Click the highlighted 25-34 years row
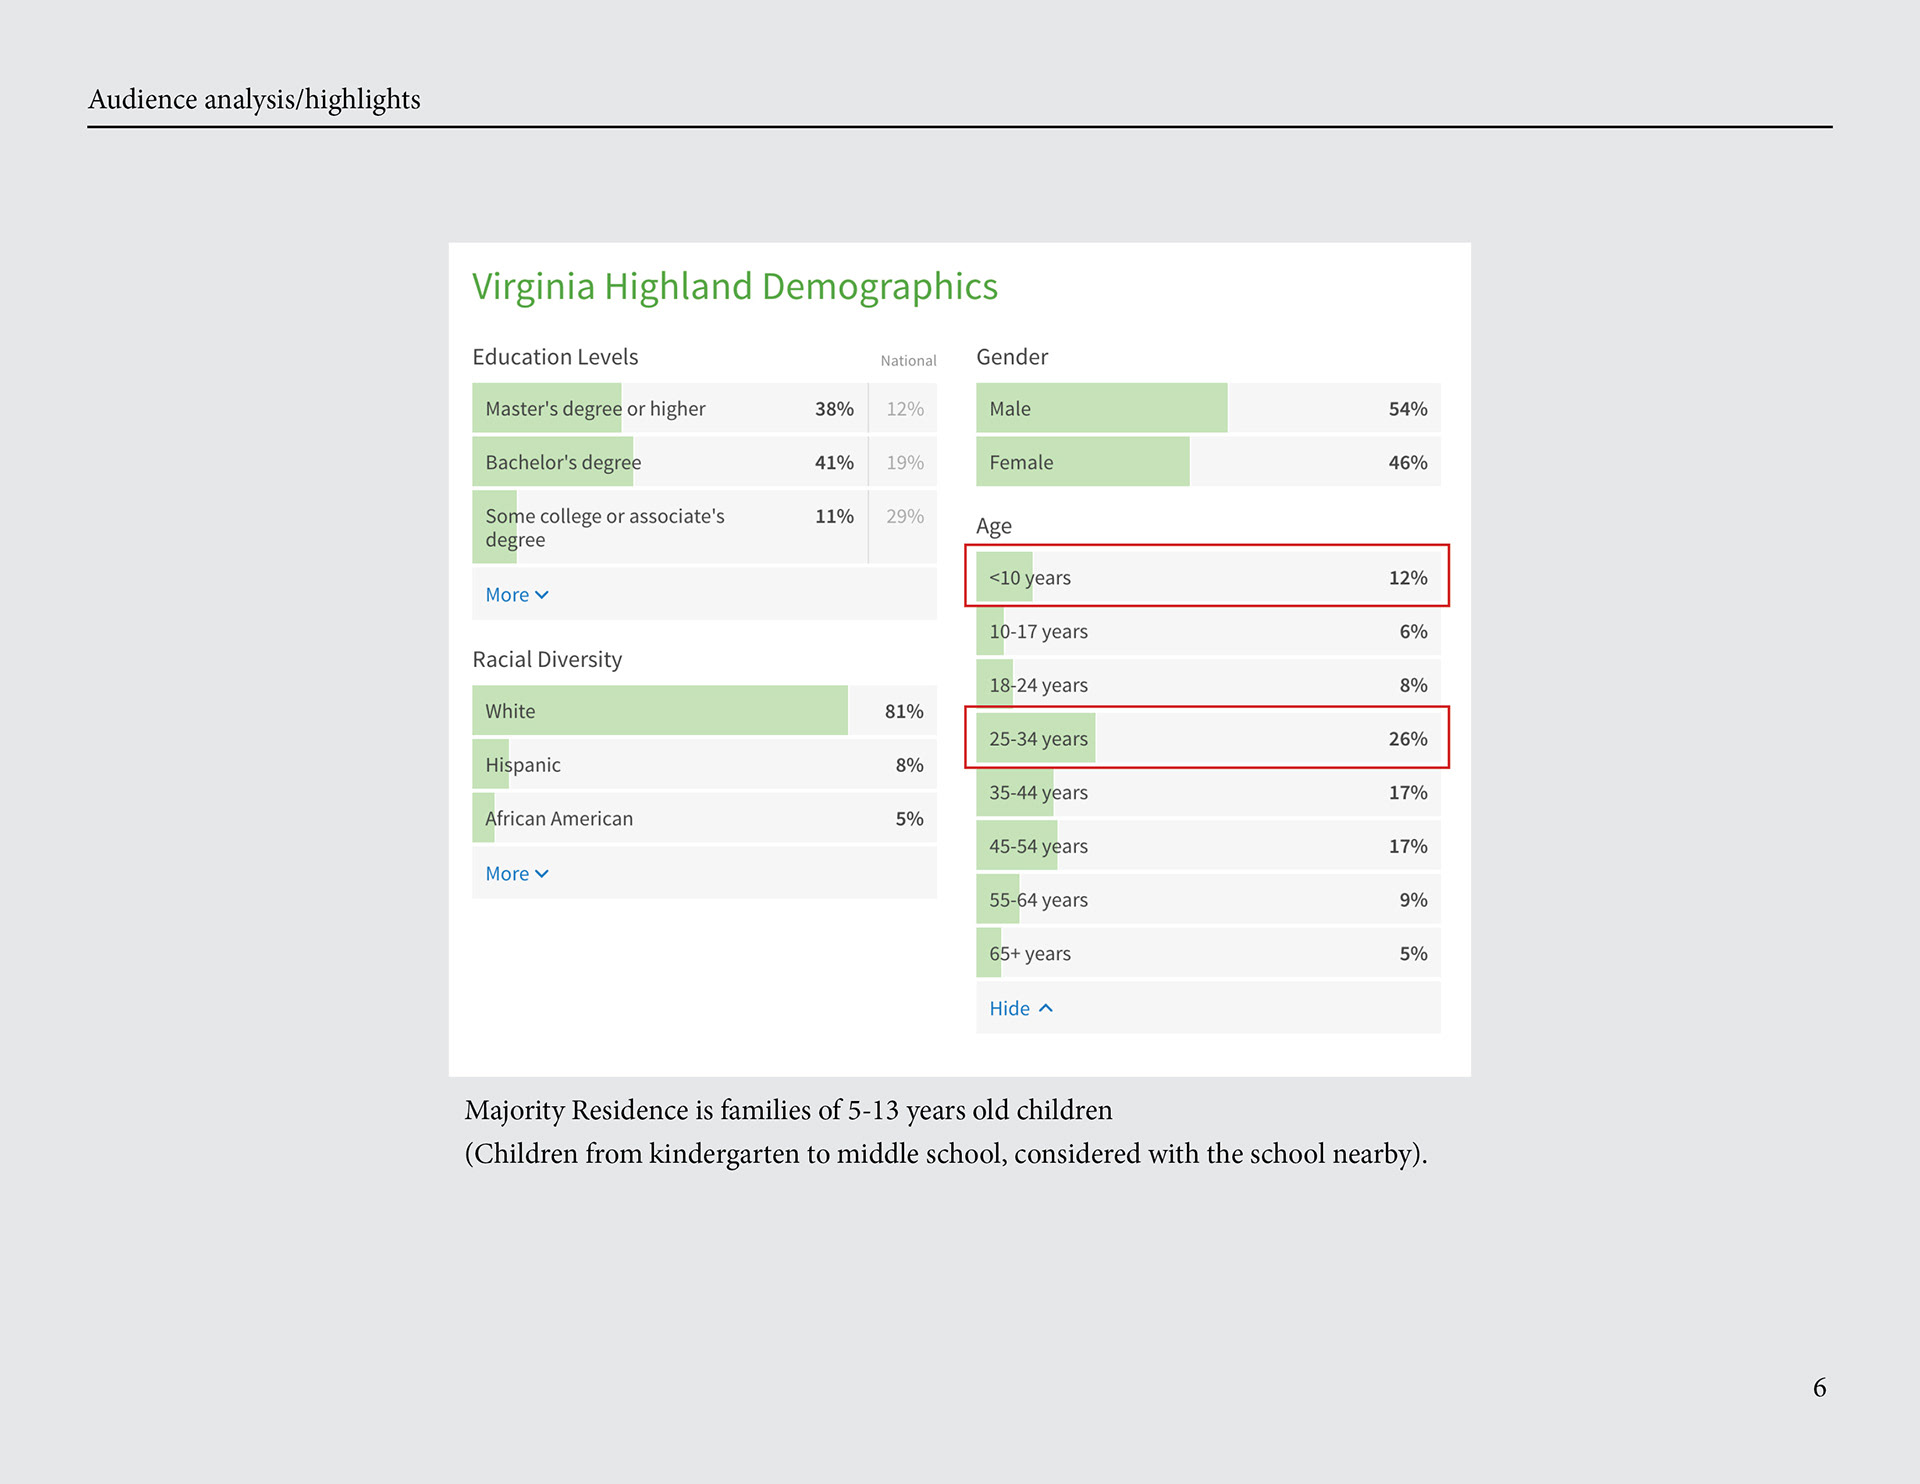The image size is (1920, 1484). point(1208,739)
